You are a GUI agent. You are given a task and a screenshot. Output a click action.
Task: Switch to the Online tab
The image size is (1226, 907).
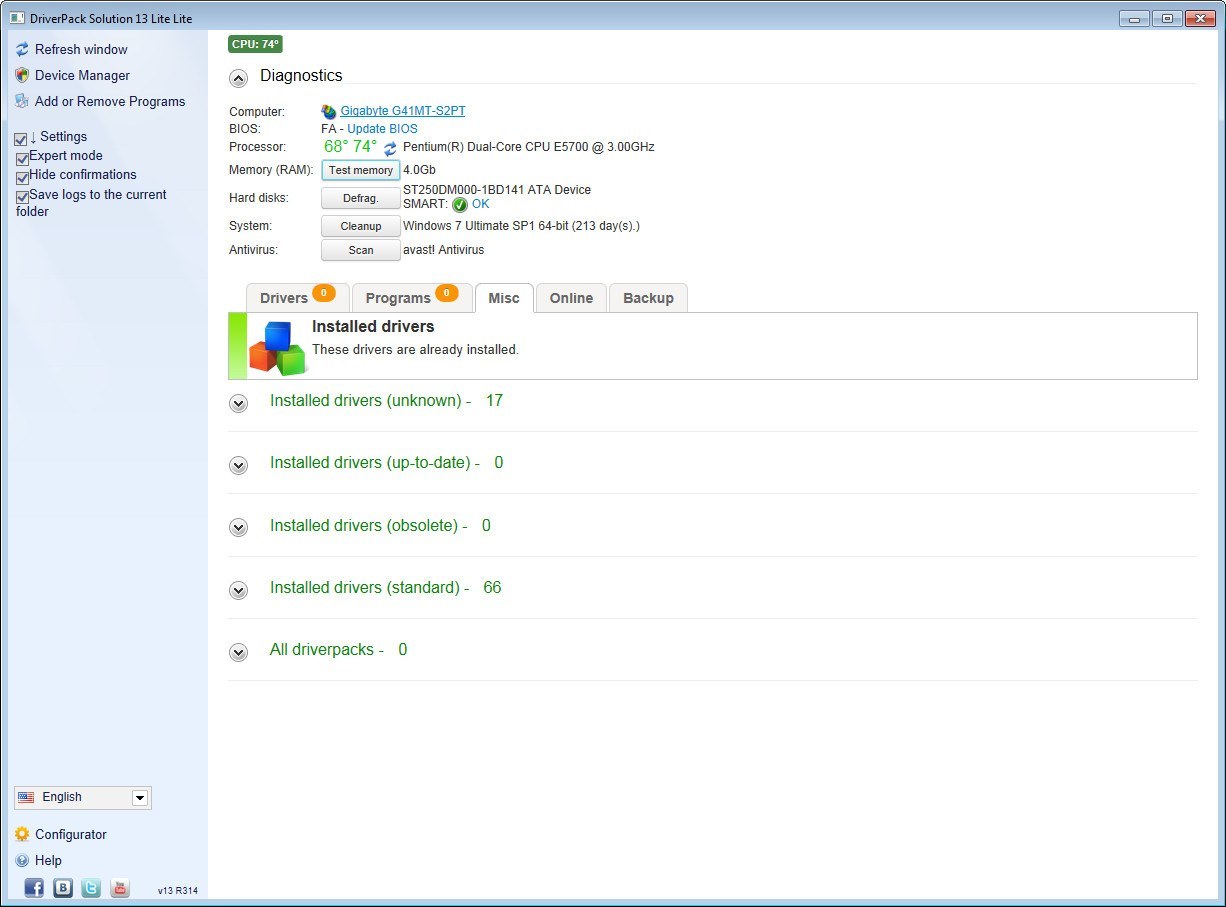(x=571, y=298)
